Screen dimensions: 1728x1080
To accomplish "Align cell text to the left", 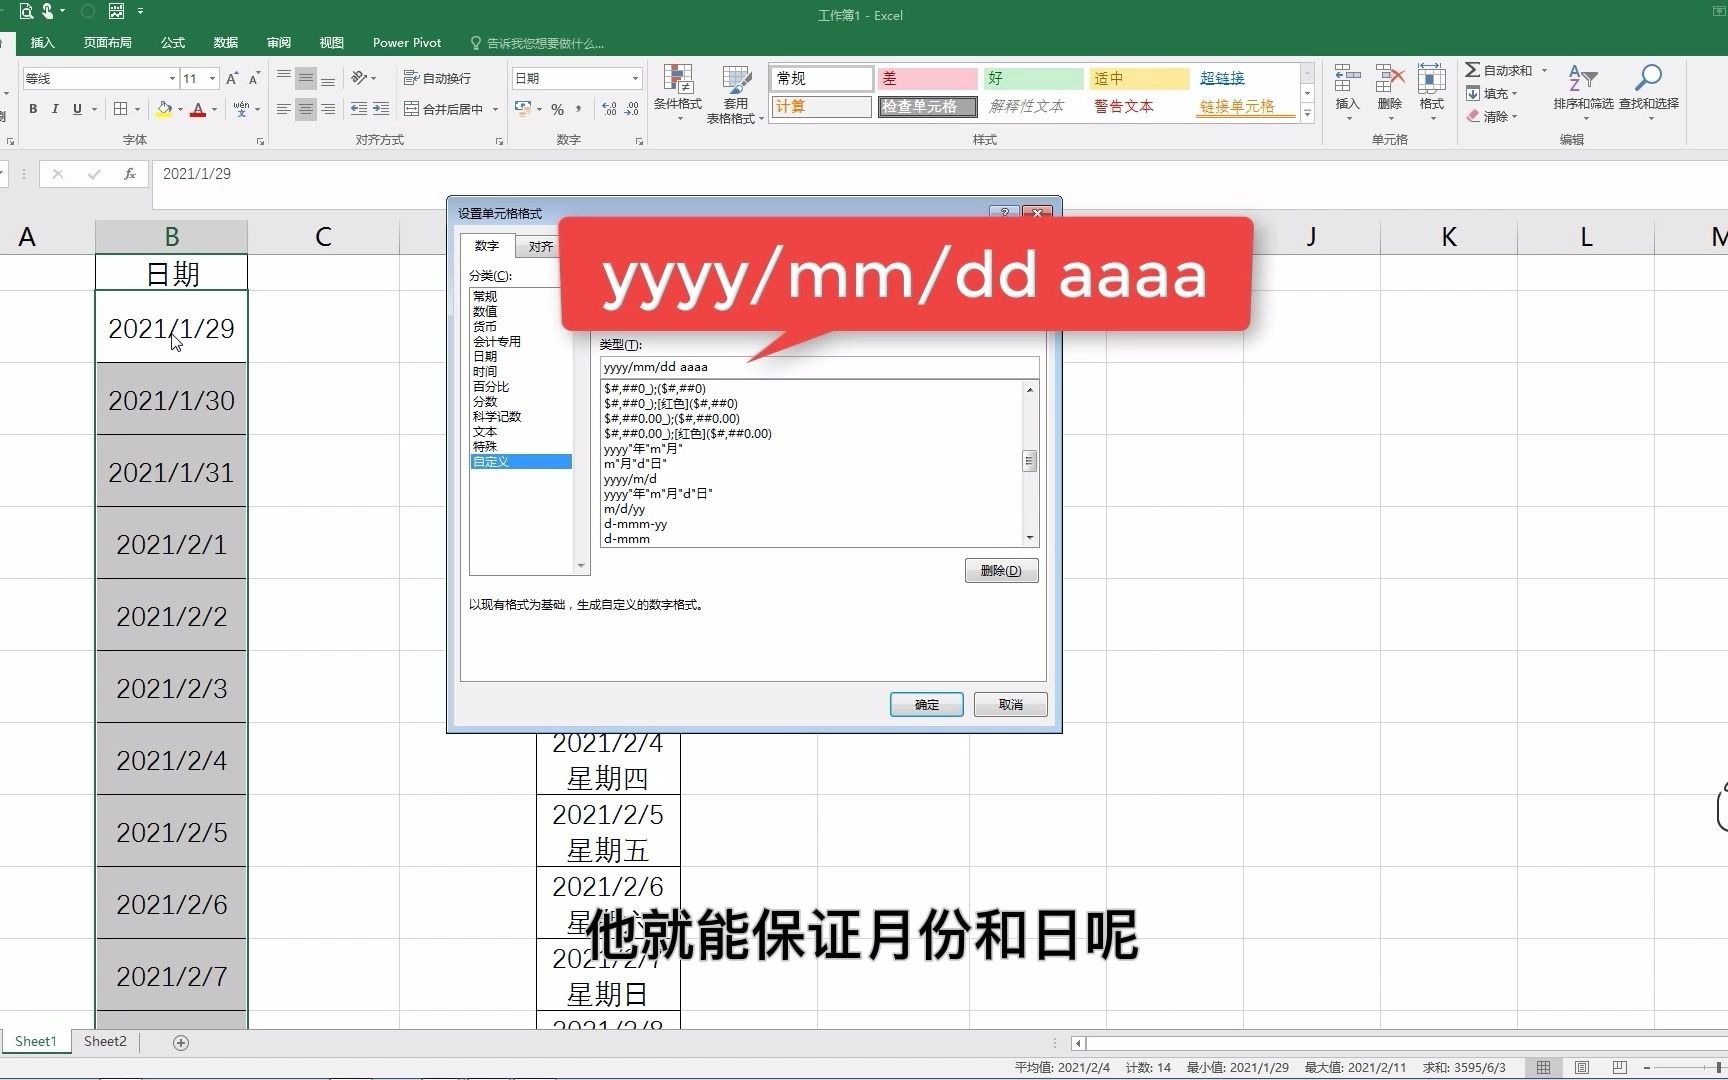I will click(284, 109).
